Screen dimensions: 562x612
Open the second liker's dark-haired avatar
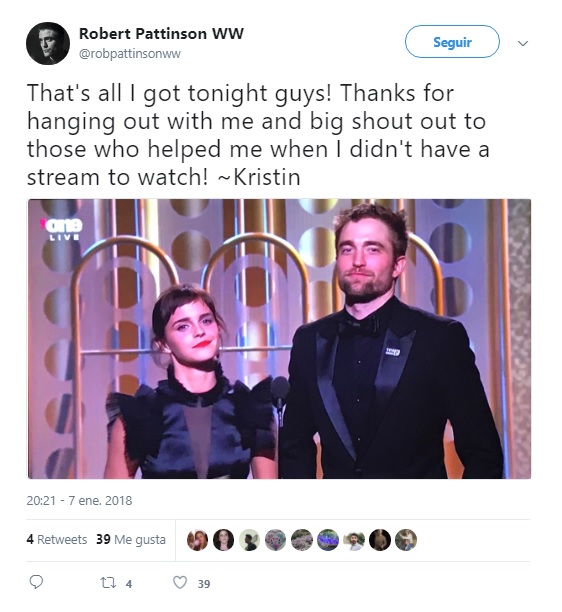pyautogui.click(x=224, y=540)
